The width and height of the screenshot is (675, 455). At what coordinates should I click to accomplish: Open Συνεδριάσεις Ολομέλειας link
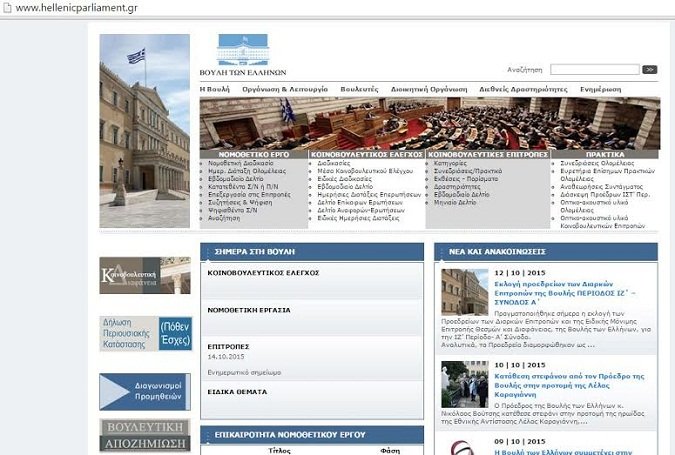tap(597, 163)
